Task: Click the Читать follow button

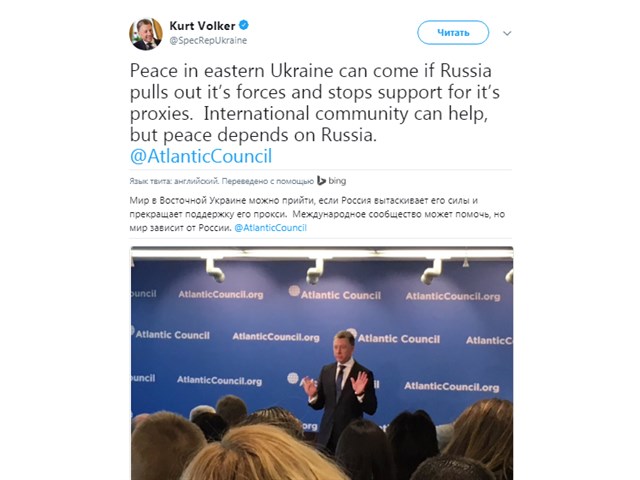Action: pos(453,32)
